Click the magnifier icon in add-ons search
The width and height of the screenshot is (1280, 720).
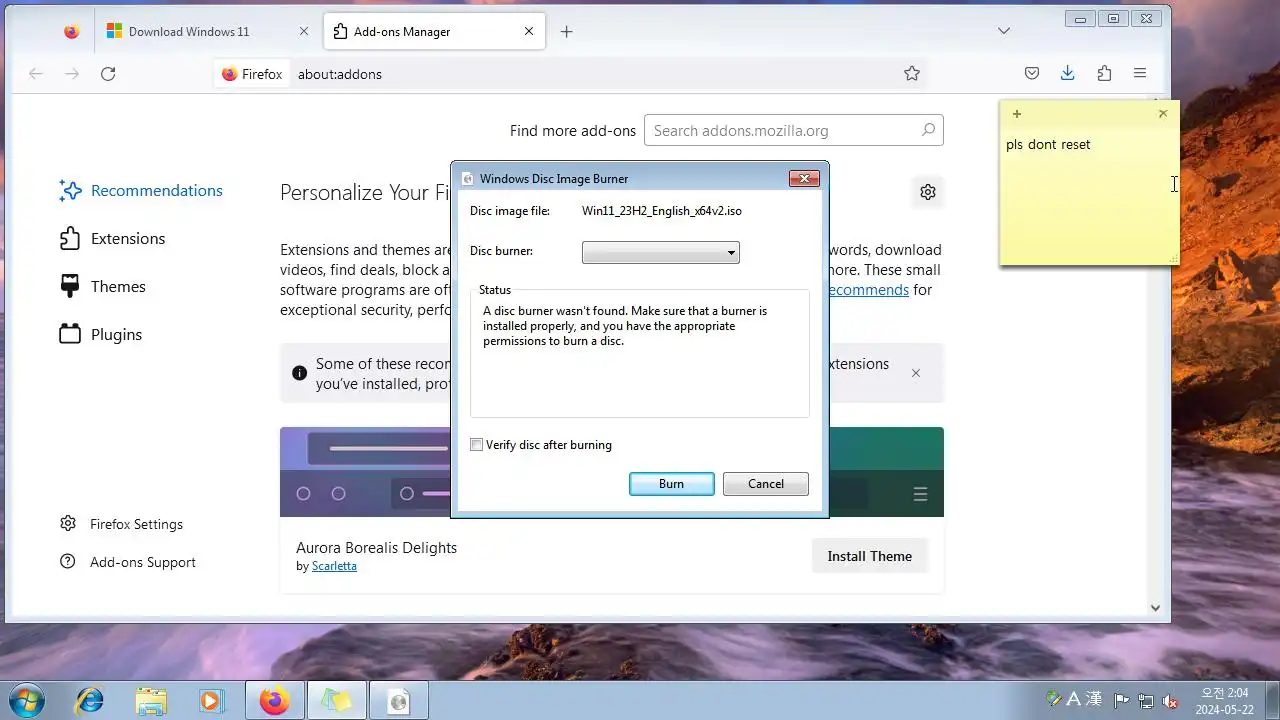pos(928,130)
